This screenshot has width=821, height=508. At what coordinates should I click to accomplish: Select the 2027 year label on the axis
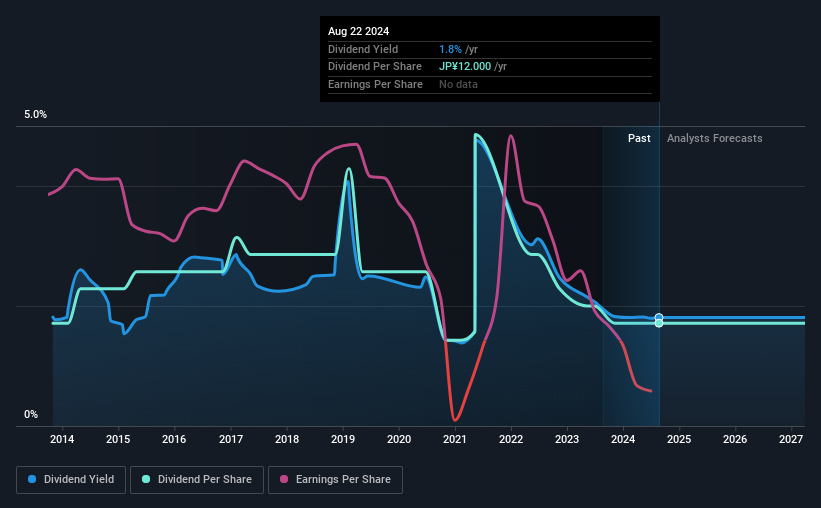(x=791, y=439)
